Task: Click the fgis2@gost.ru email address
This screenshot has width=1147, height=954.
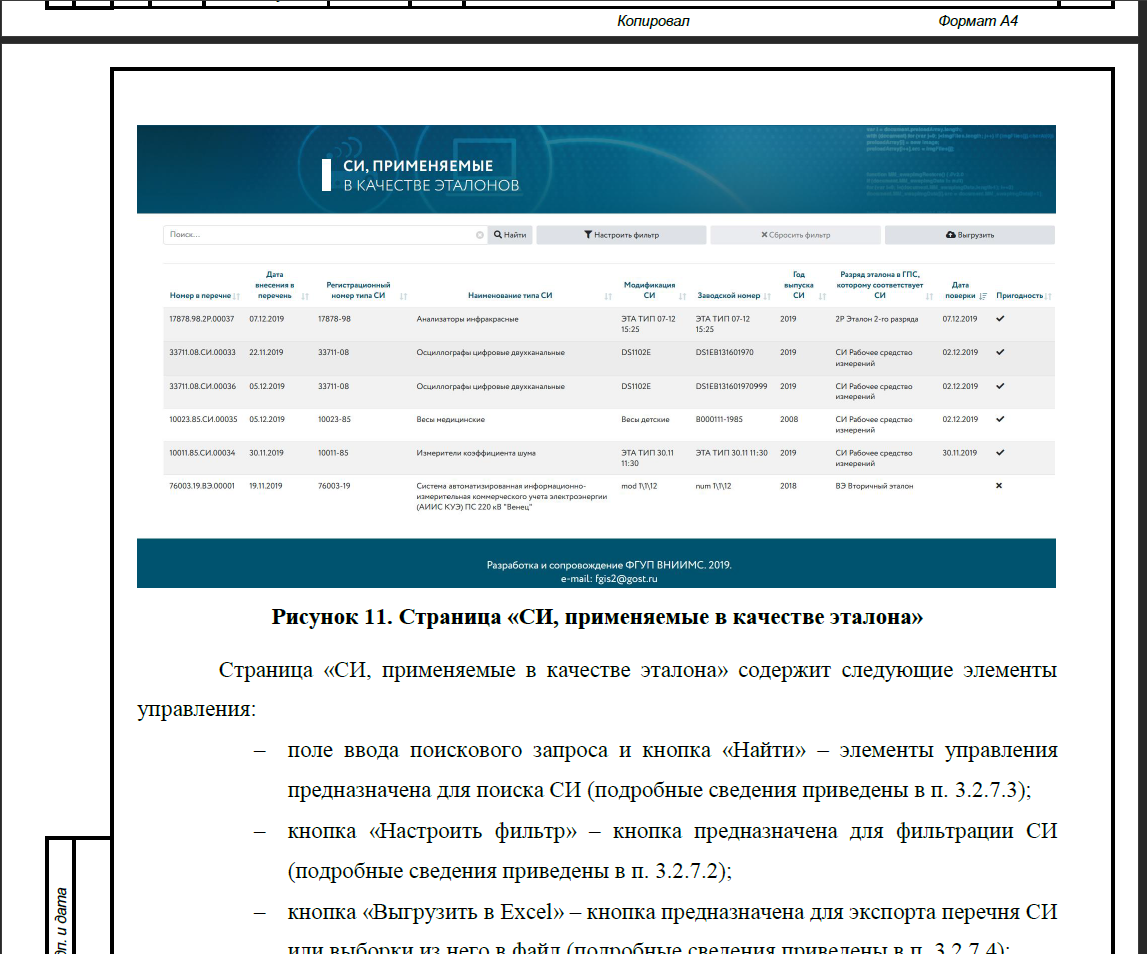Action: tap(625, 578)
